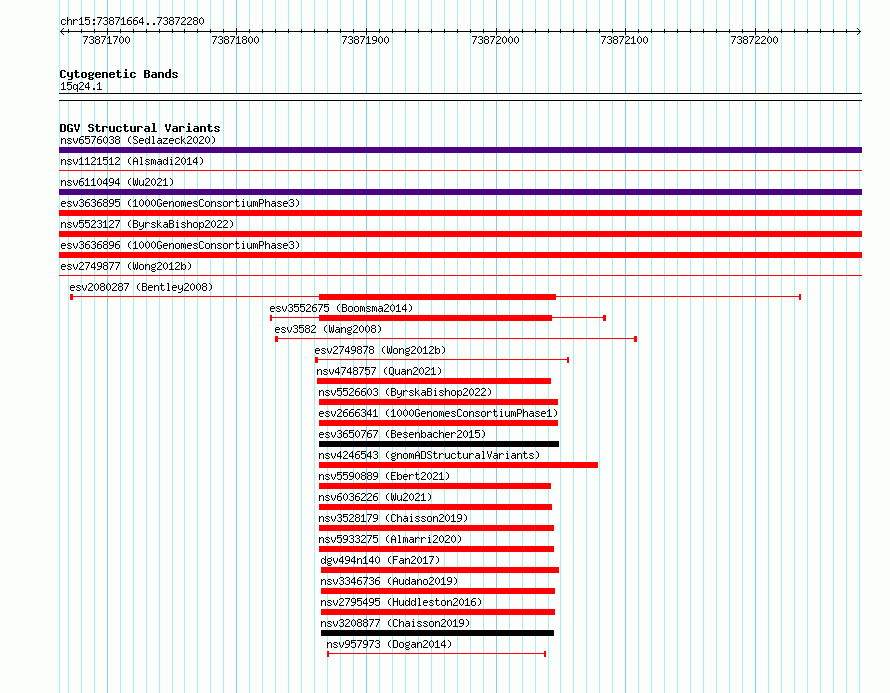Click the nsv6576038 (Sedlazeck2020) variant label
The height and width of the screenshot is (693, 890).
(x=138, y=140)
